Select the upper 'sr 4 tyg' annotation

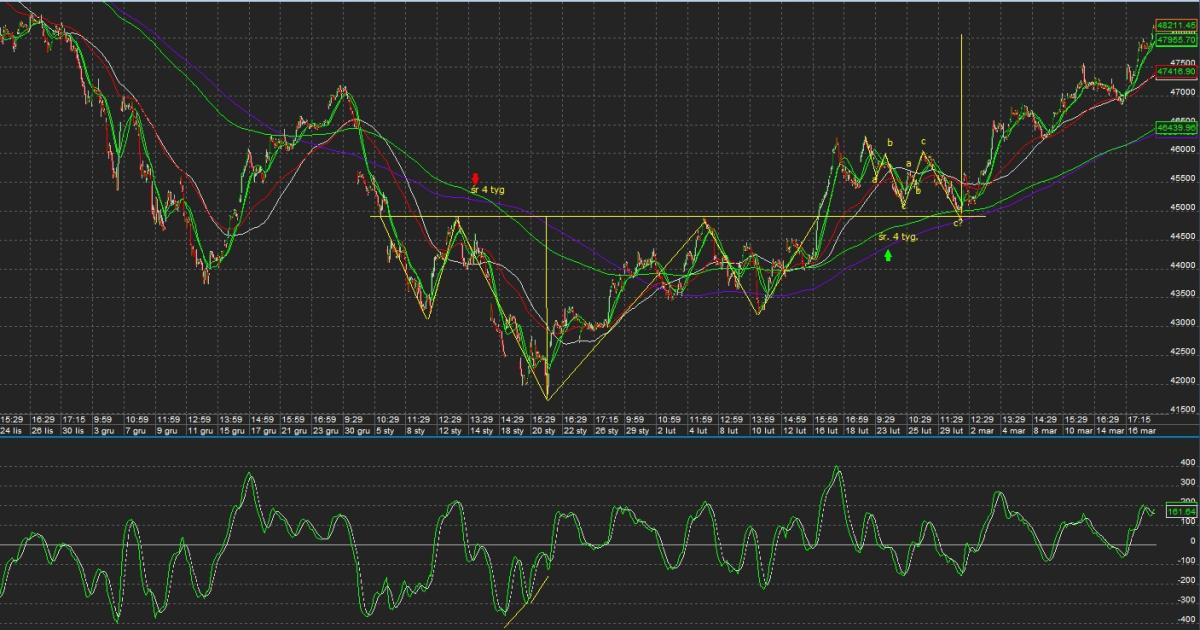coord(487,189)
